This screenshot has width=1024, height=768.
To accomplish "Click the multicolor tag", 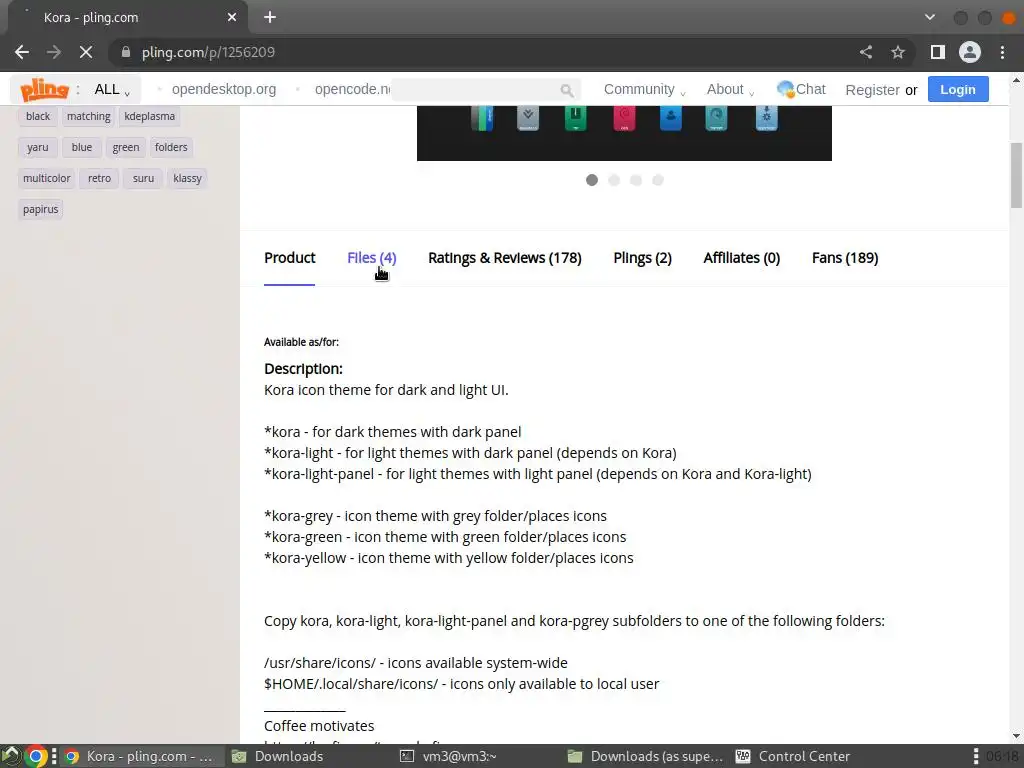I will pyautogui.click(x=46, y=178).
